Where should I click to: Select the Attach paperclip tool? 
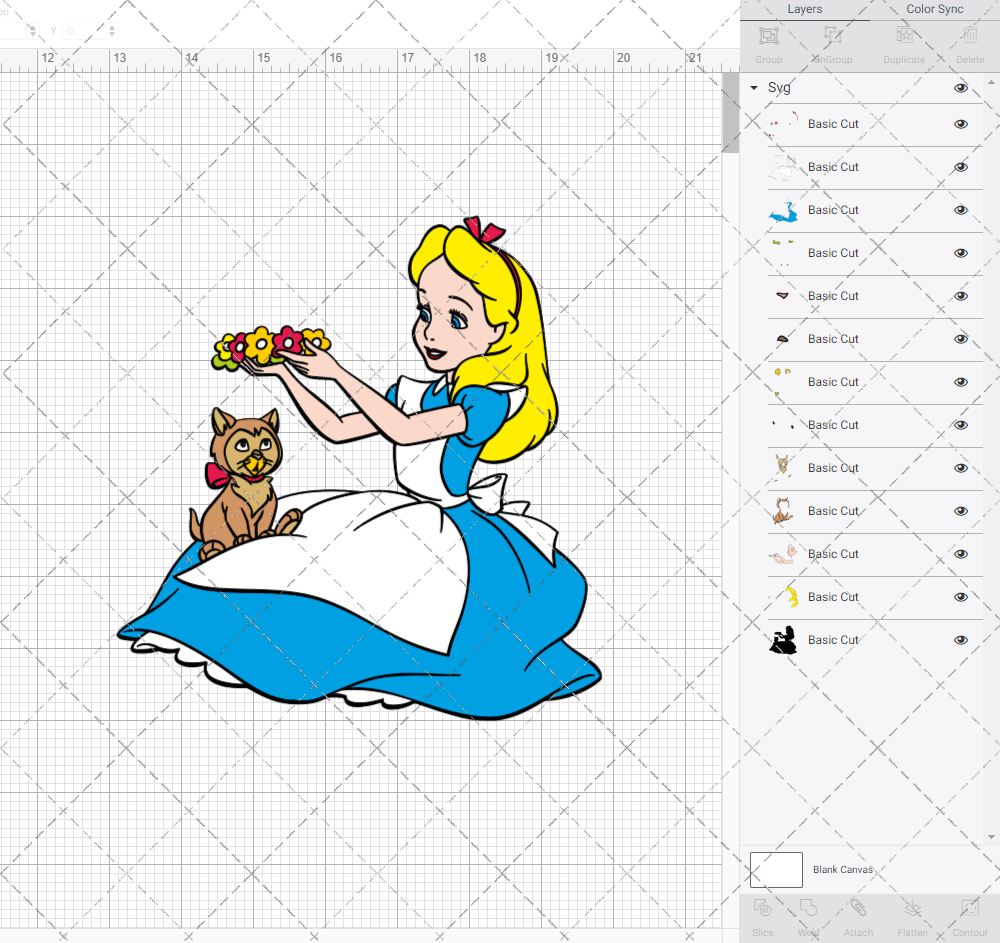pyautogui.click(x=858, y=907)
